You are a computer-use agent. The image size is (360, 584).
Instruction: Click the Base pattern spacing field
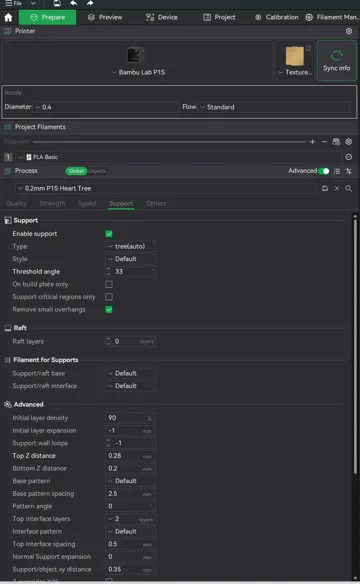pyautogui.click(x=130, y=494)
